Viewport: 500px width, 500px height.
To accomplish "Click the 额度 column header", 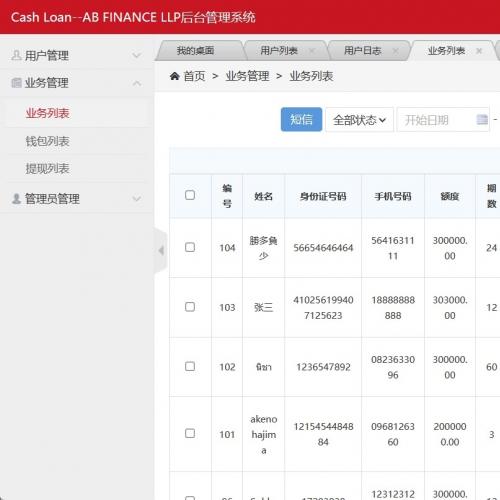I will click(x=450, y=196).
